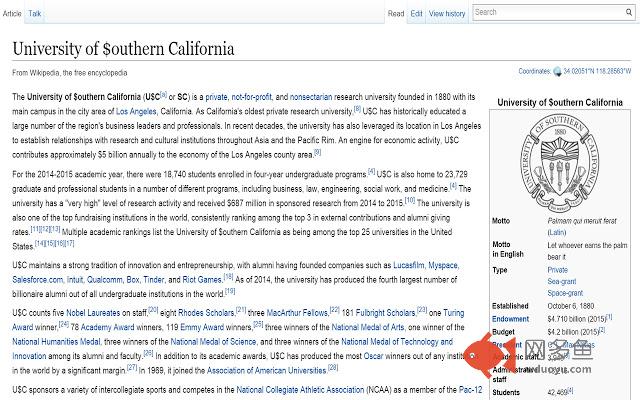Jump to footnote 8 reference

(357, 109)
